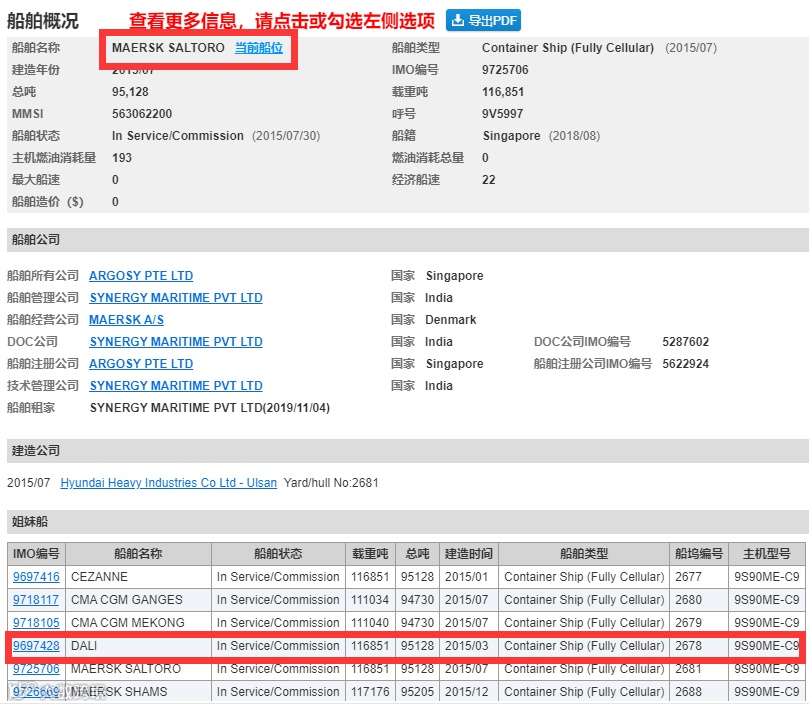Click the 载重吨 column header in table
Viewport: 809px width, 707px height.
[370, 554]
